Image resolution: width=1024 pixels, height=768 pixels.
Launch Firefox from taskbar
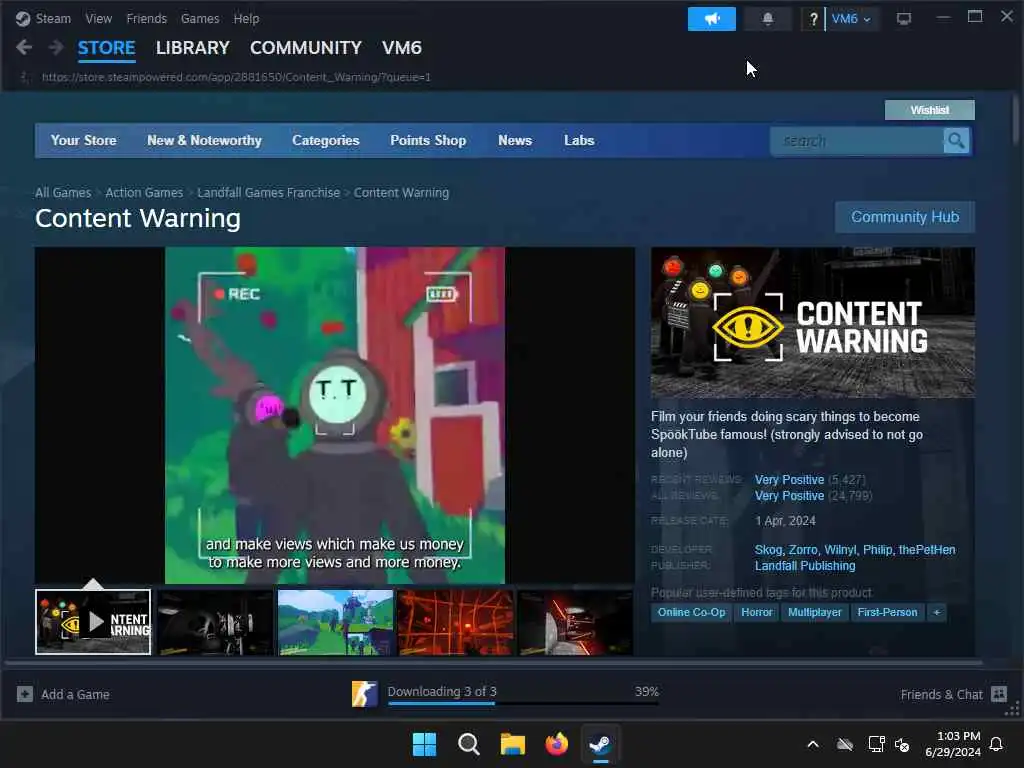[557, 744]
